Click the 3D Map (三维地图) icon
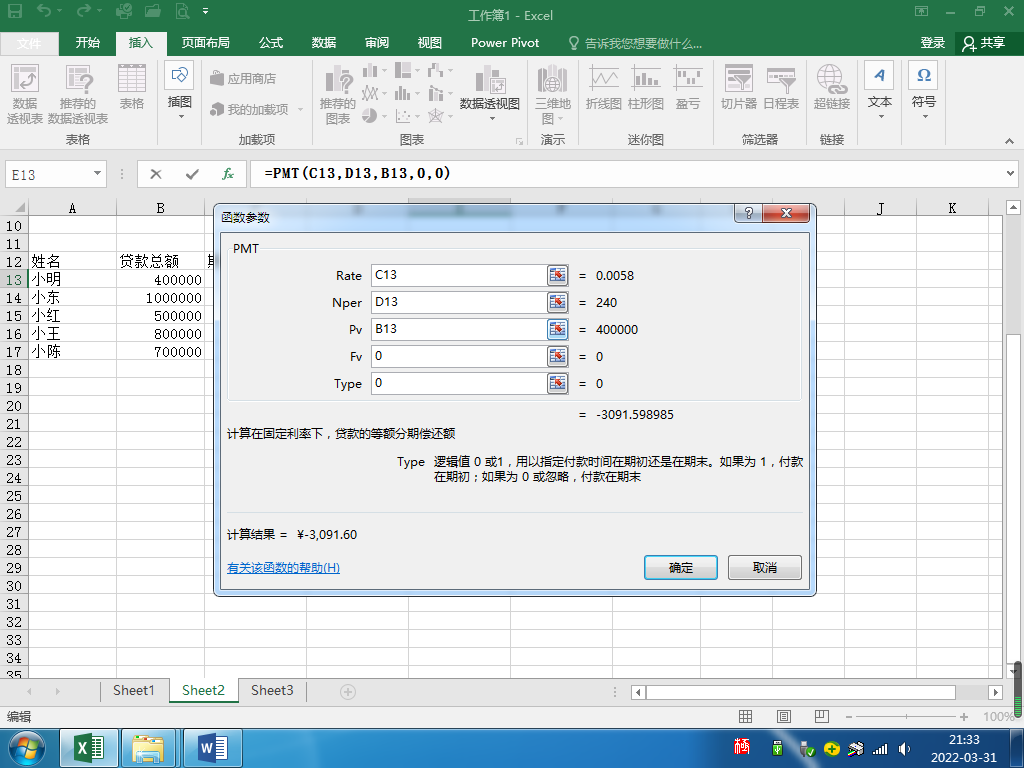This screenshot has width=1024, height=768. [552, 94]
